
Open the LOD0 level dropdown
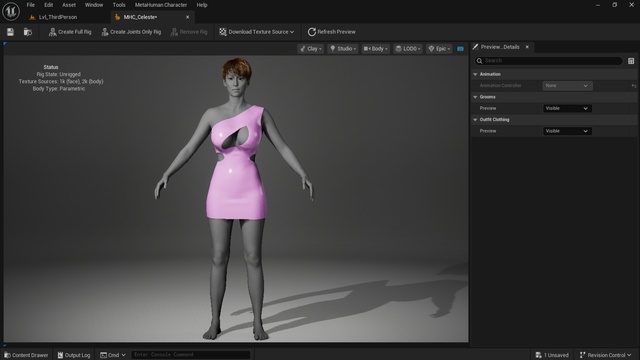point(408,49)
